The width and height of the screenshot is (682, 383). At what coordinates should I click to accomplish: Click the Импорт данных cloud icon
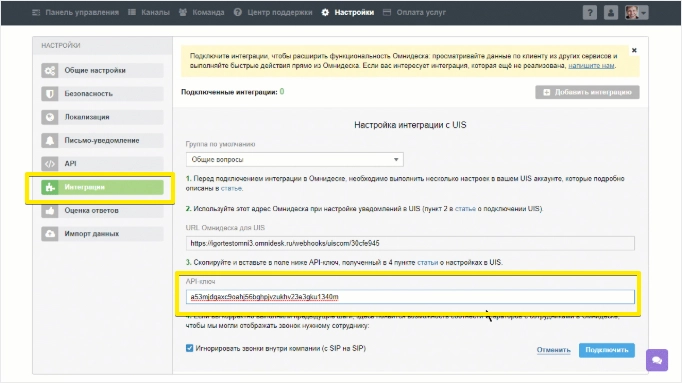coord(50,234)
